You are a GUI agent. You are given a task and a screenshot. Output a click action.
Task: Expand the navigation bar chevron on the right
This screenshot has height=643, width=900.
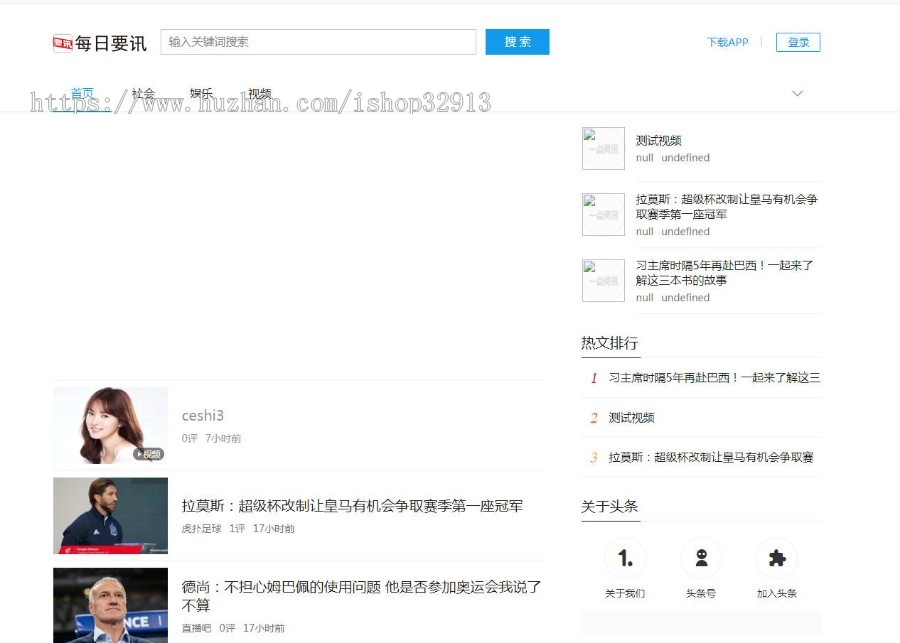pyautogui.click(x=797, y=91)
